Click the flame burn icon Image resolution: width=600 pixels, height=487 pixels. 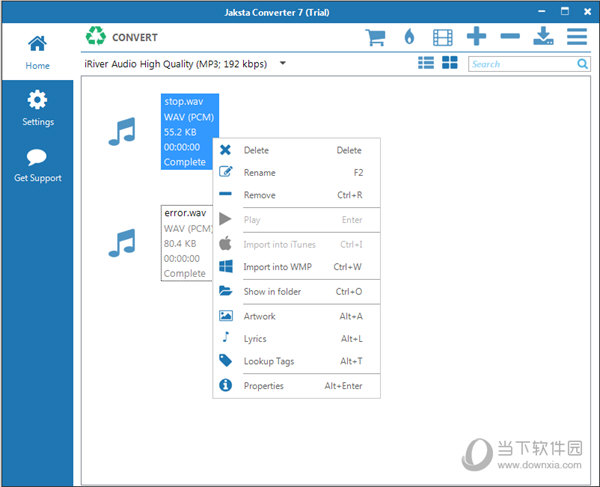click(x=409, y=37)
